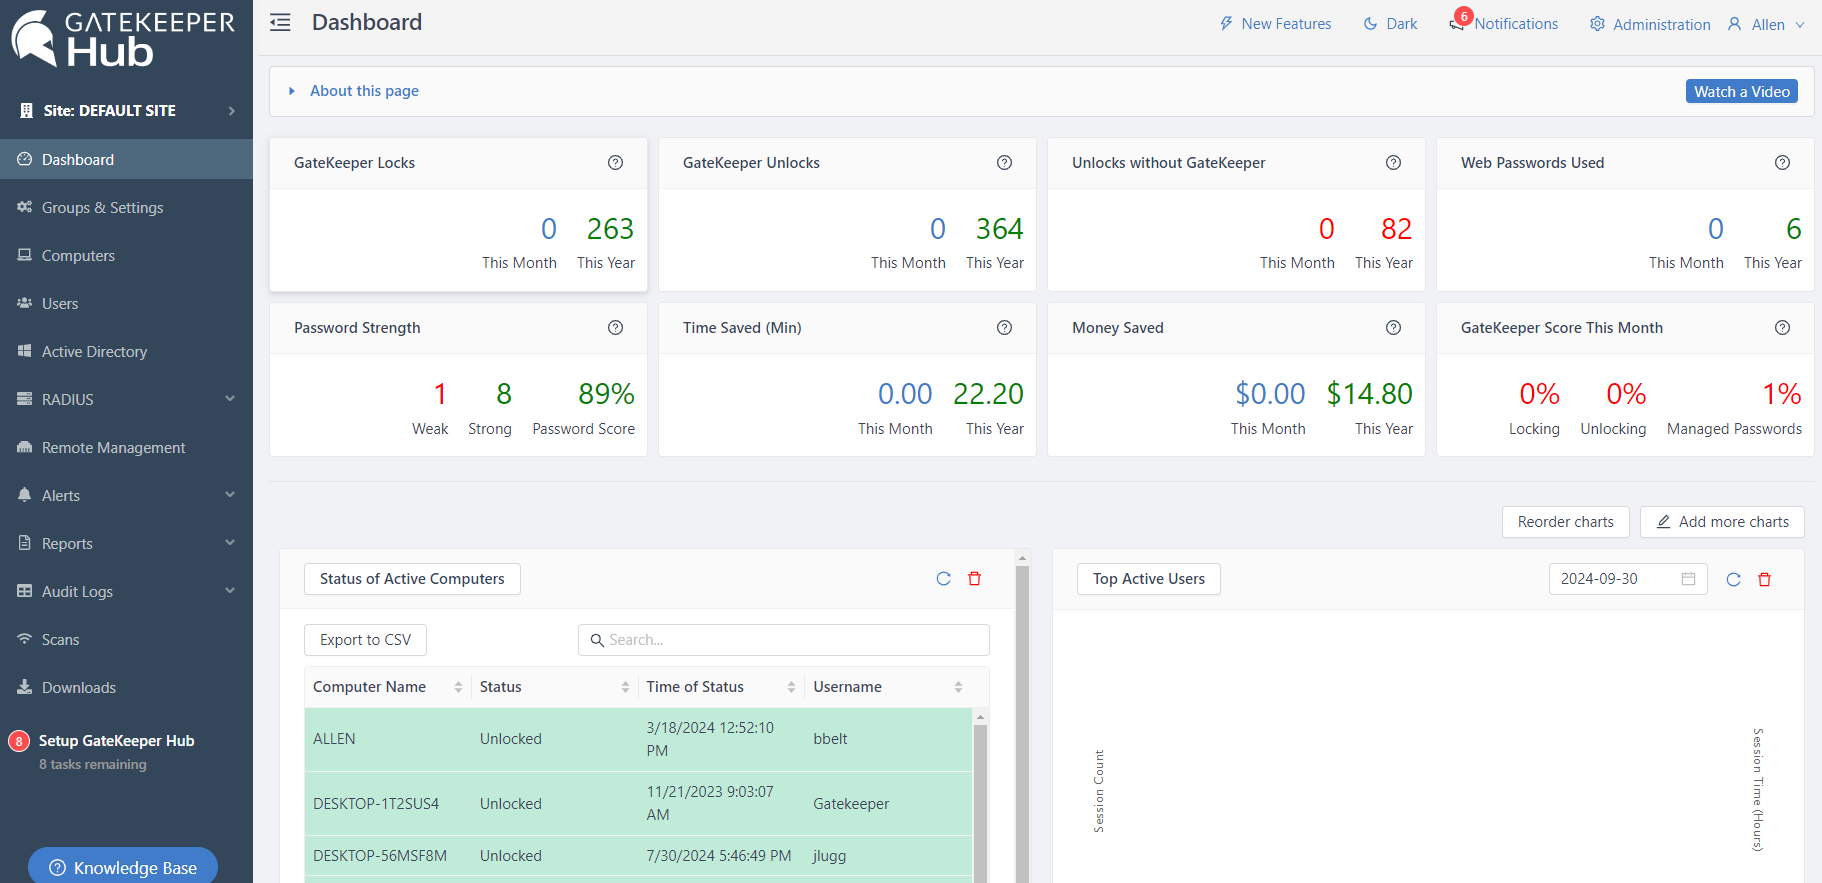Image resolution: width=1822 pixels, height=883 pixels.
Task: Refresh the Status of Active Computers chart
Action: click(943, 579)
